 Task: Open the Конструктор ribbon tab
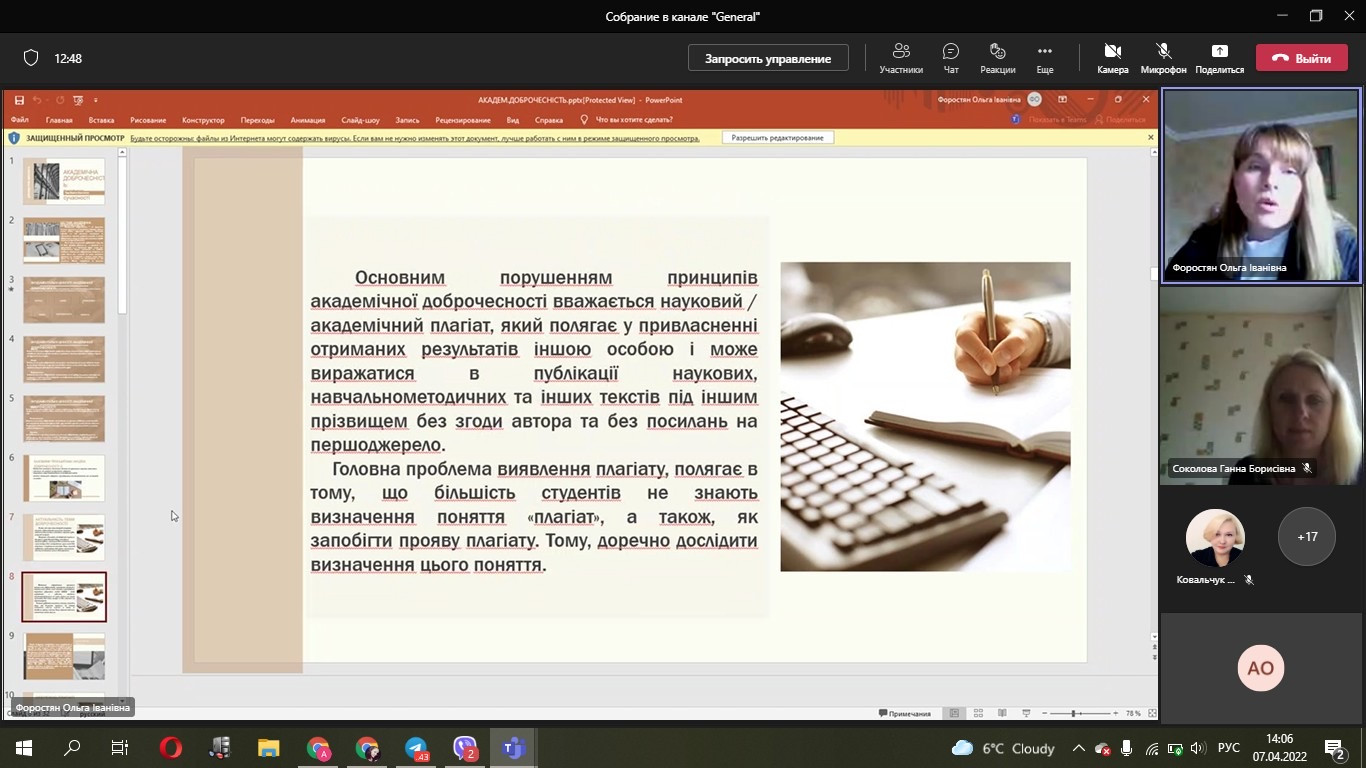(x=204, y=120)
